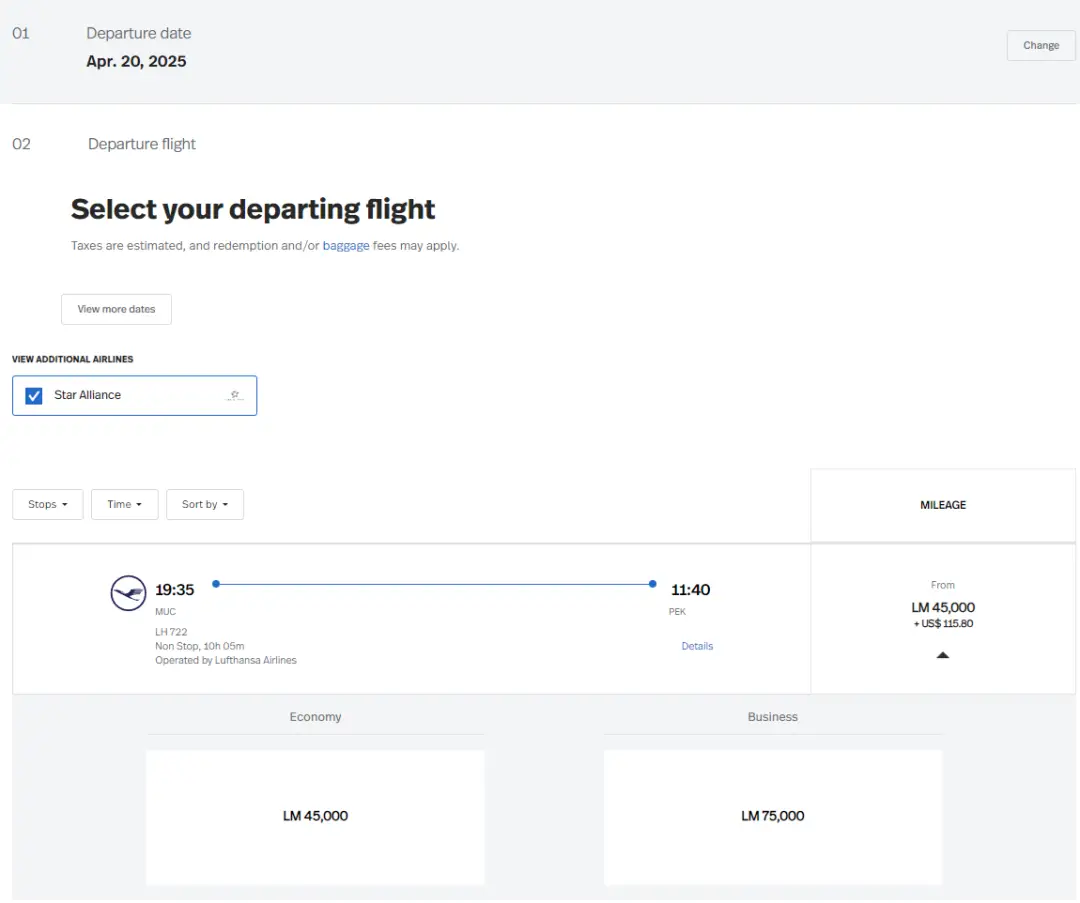
Task: Select the Economy cabin heading
Action: pos(315,717)
